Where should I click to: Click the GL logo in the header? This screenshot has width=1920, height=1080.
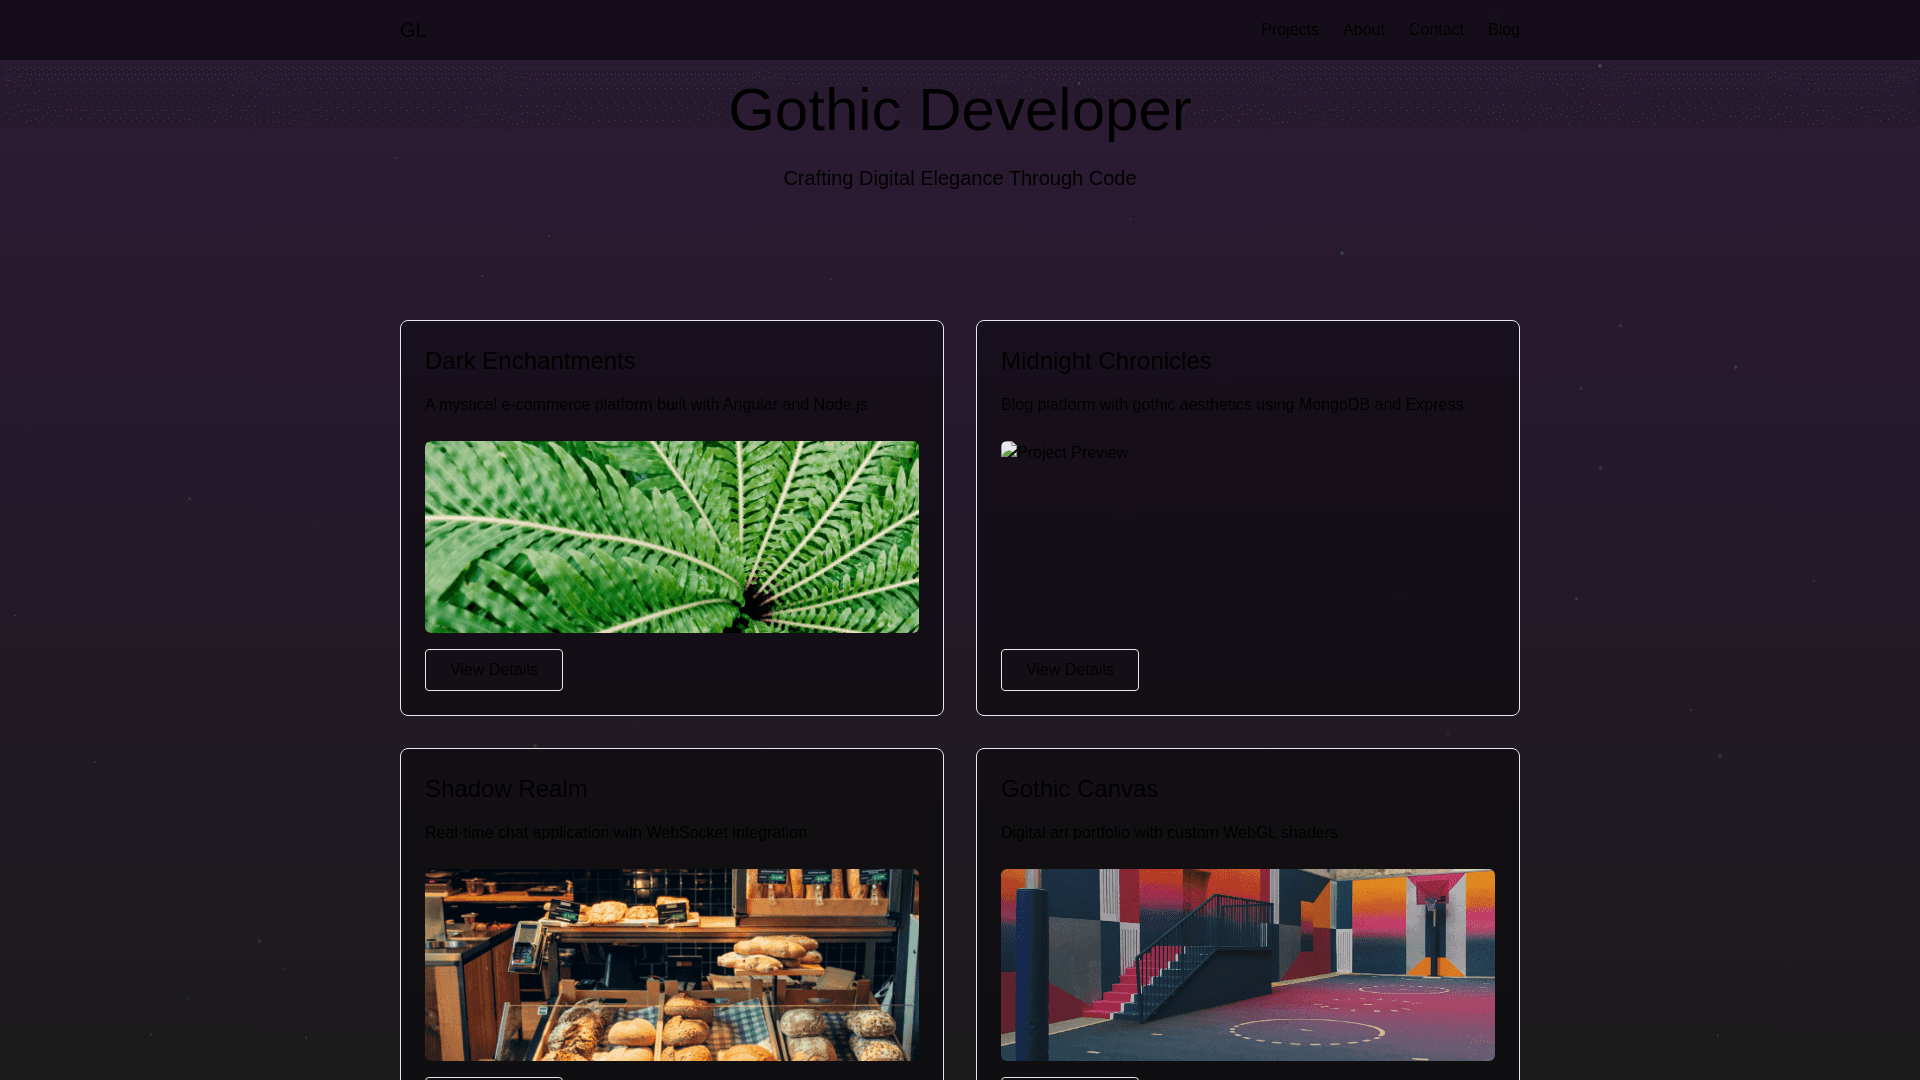412,30
